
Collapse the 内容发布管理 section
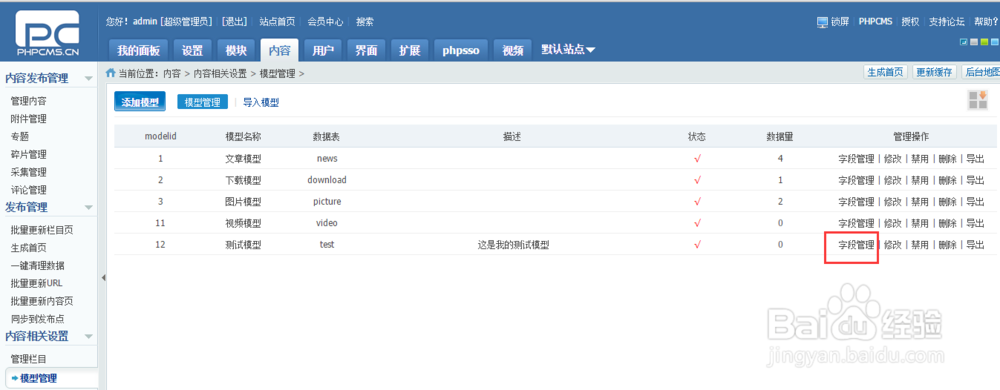tap(89, 79)
